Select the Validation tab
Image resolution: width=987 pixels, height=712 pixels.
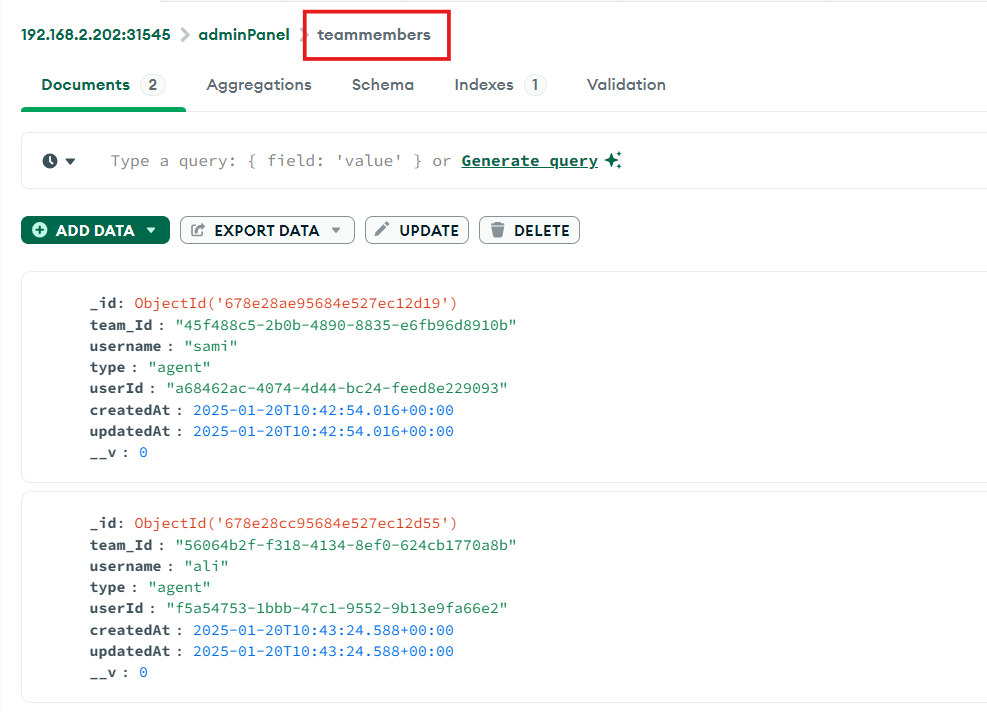point(626,85)
